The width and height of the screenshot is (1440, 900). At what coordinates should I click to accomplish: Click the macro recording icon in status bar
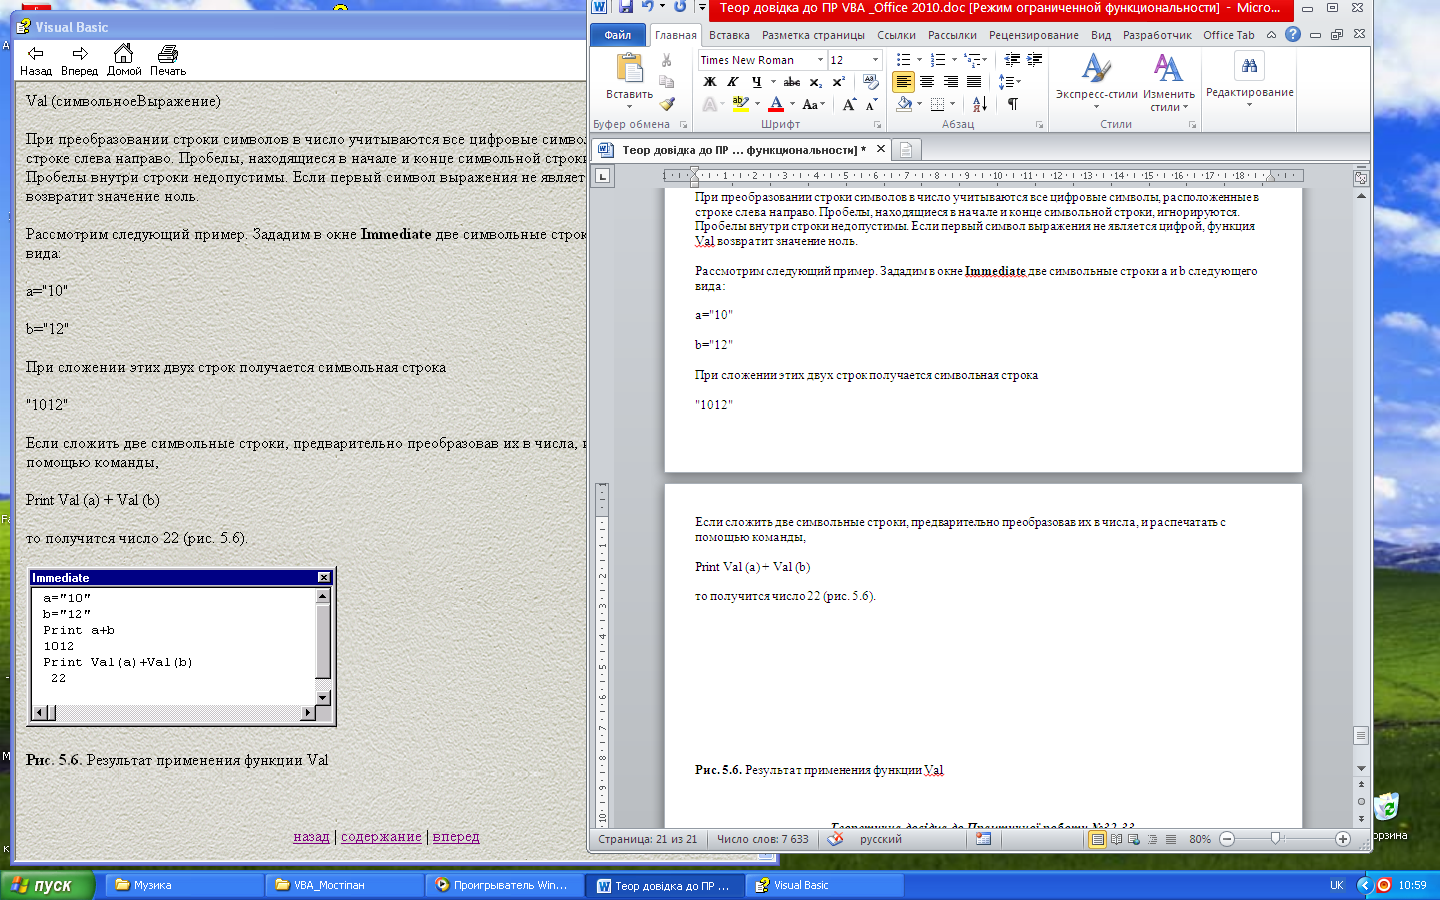tap(983, 839)
